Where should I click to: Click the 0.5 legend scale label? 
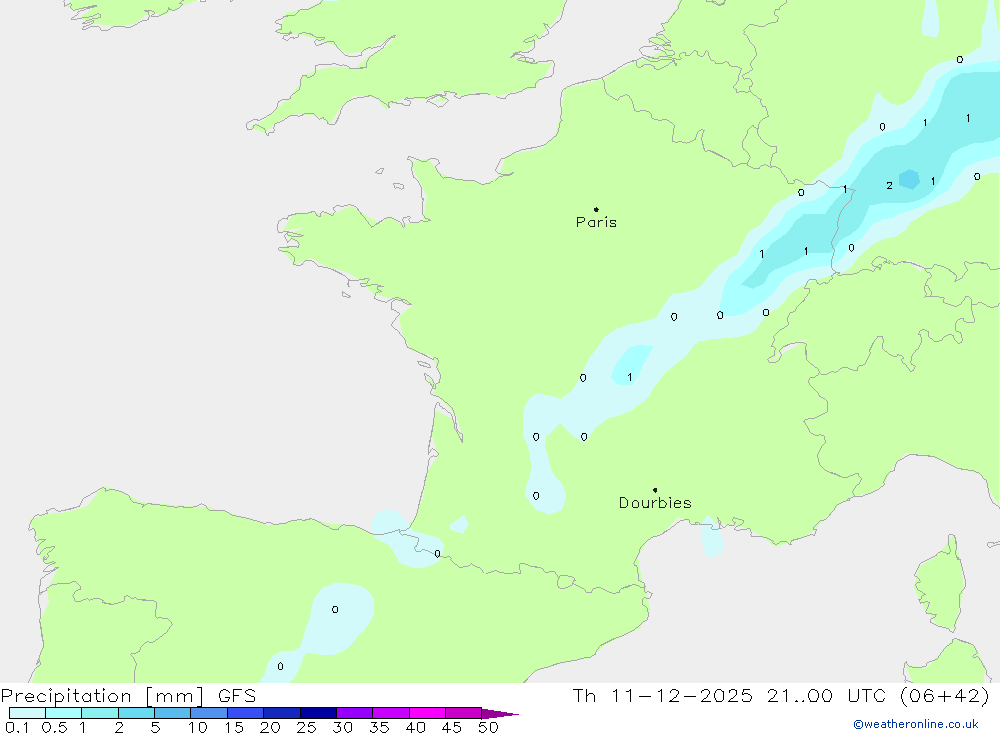pos(55,727)
